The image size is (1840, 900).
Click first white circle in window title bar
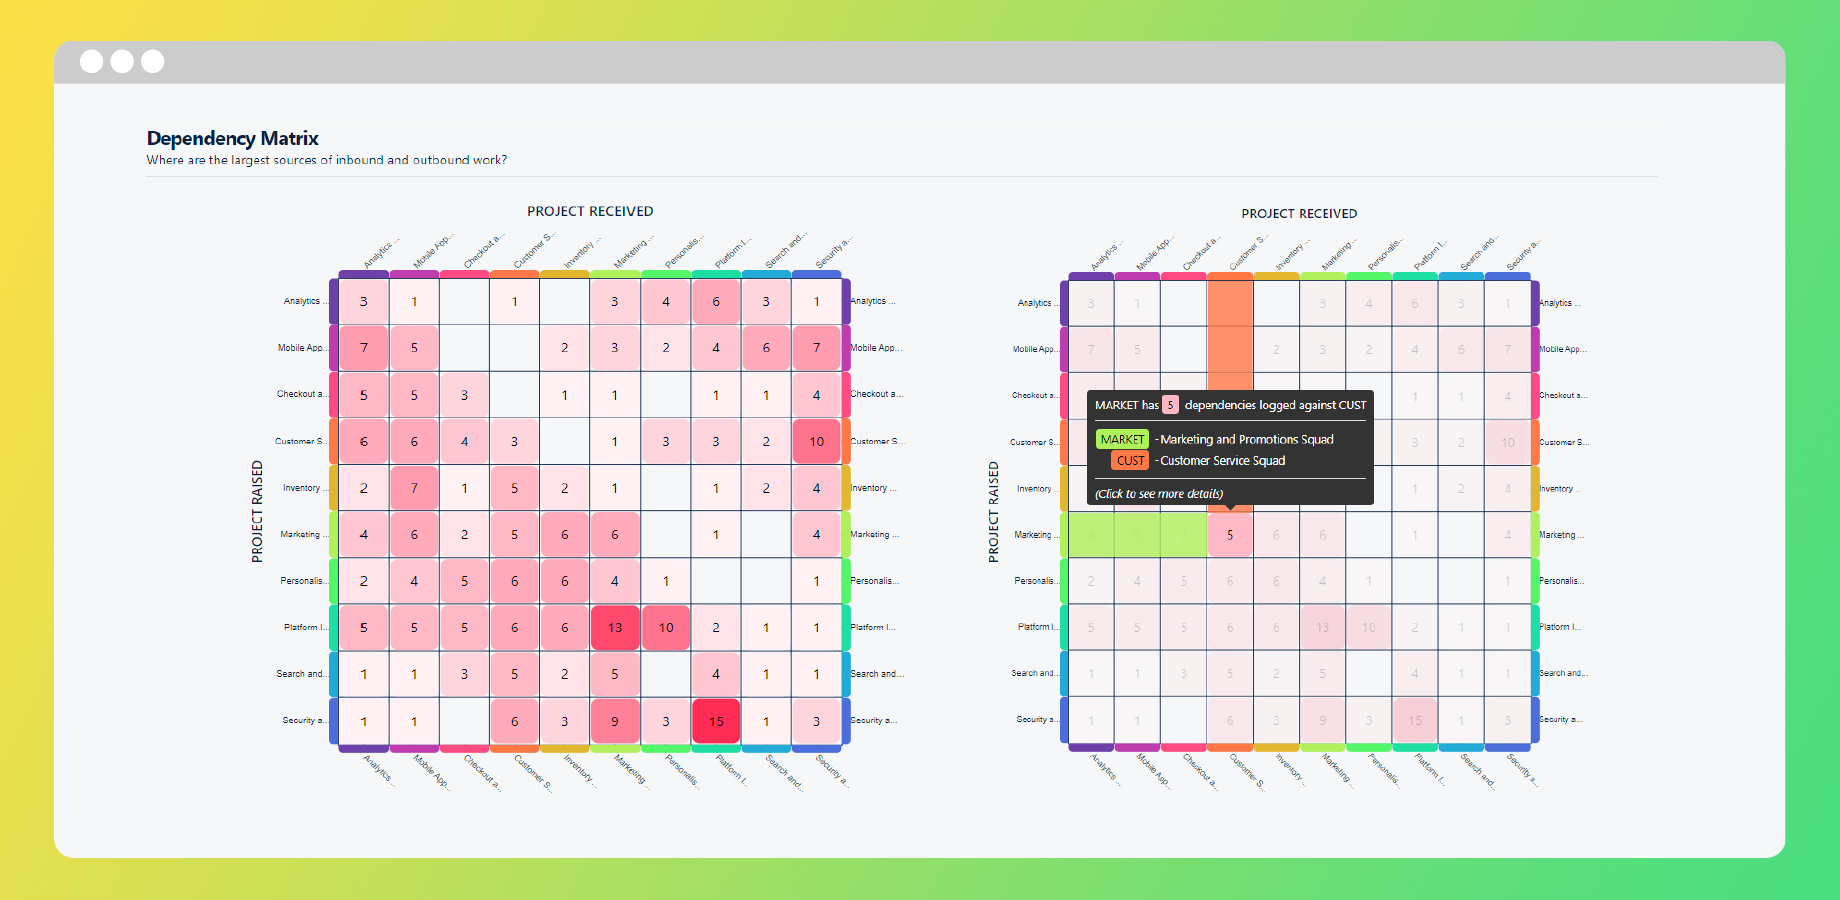point(91,61)
